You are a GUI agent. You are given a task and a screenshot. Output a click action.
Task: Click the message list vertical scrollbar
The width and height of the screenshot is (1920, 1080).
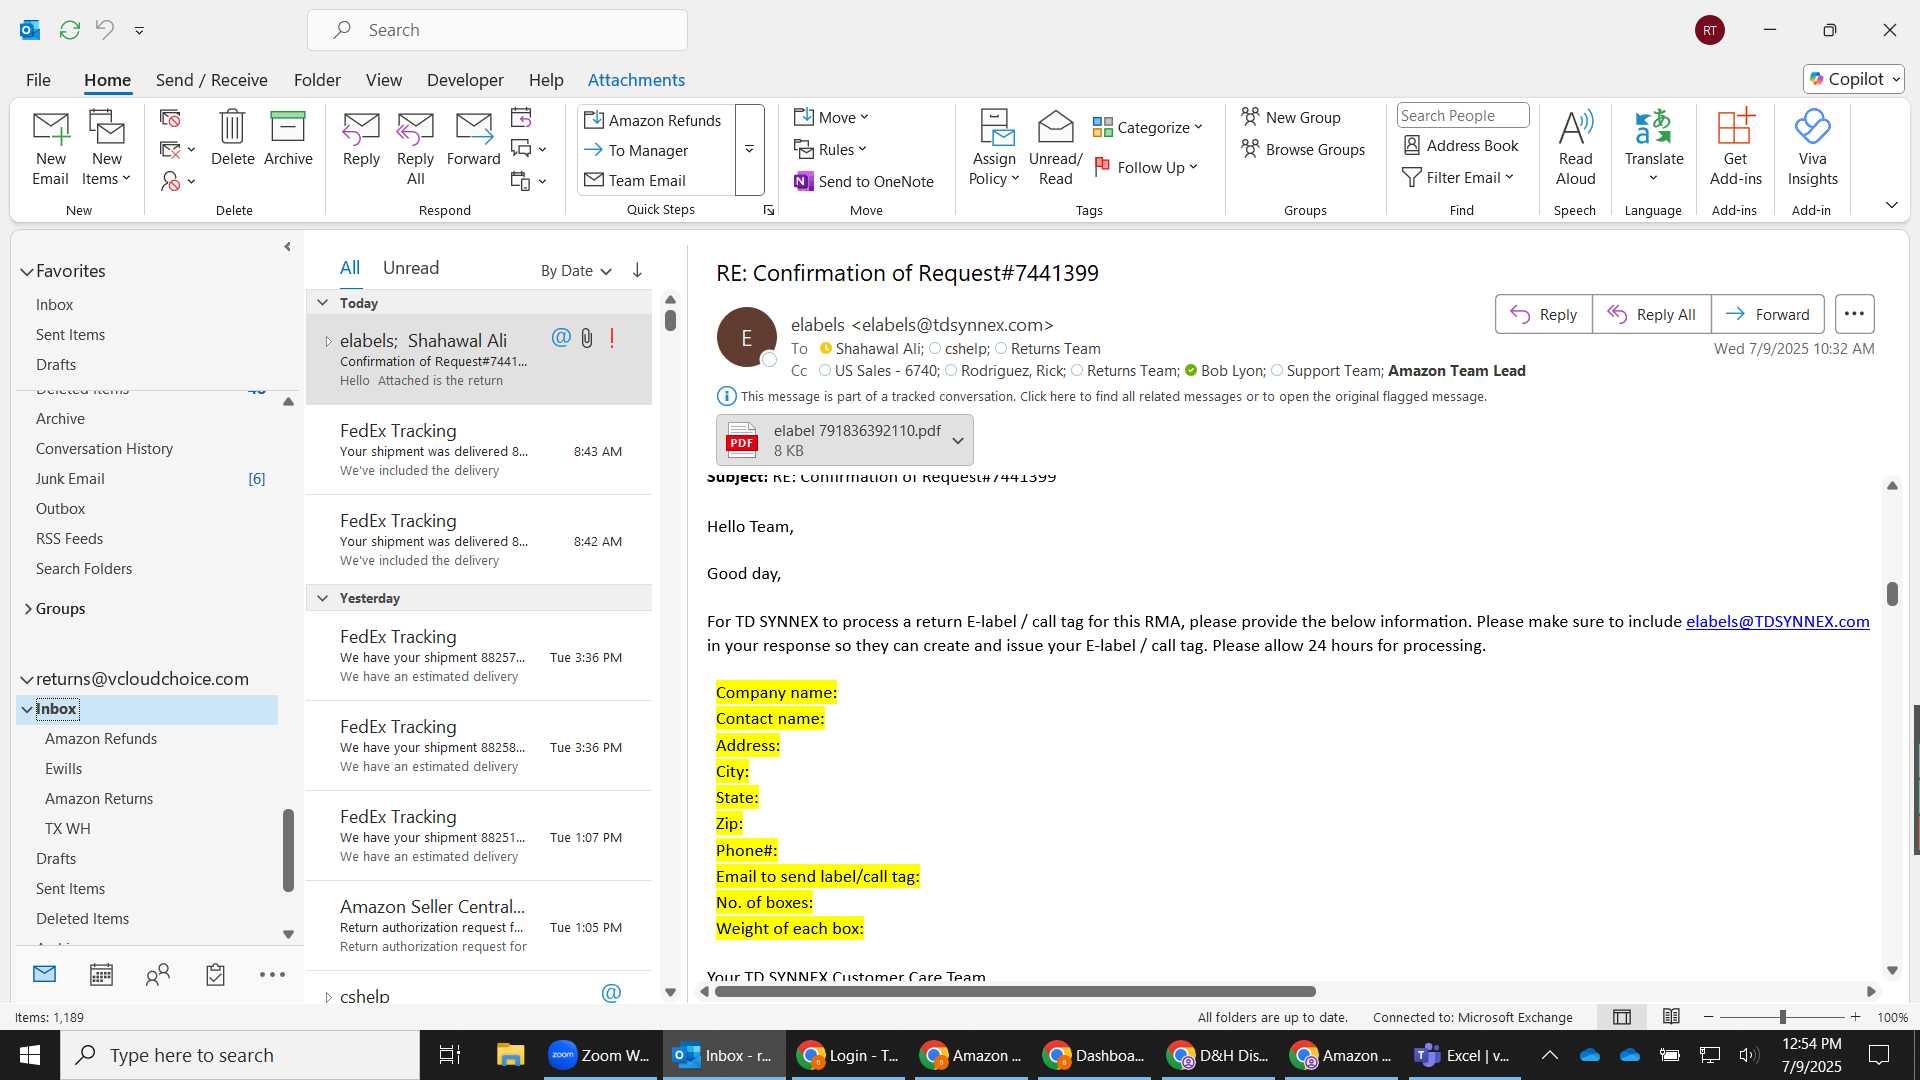point(670,320)
